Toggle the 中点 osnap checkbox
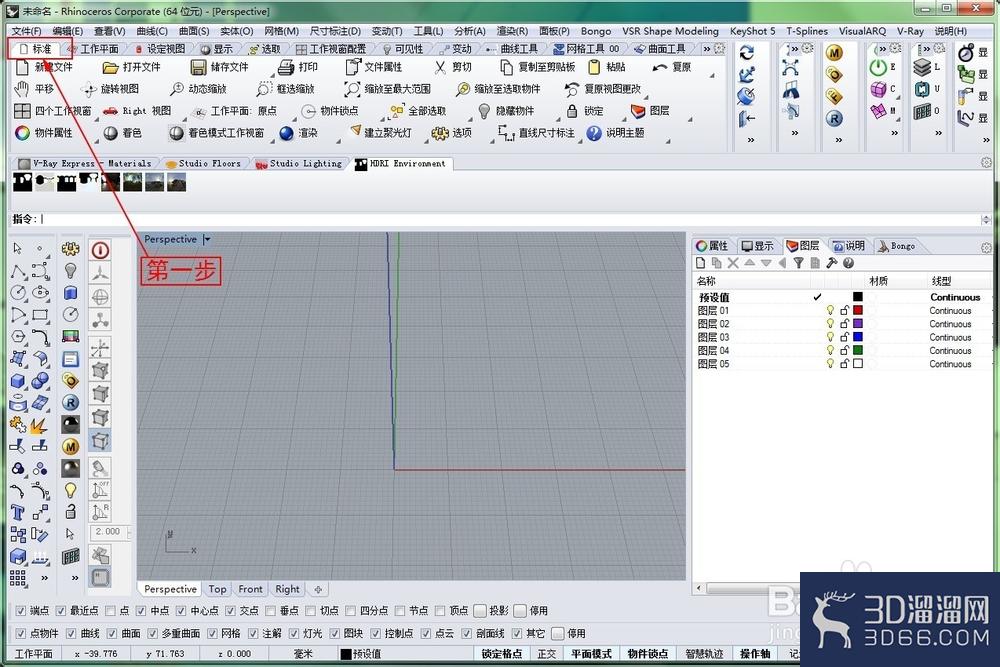This screenshot has width=1000, height=667. click(x=141, y=611)
